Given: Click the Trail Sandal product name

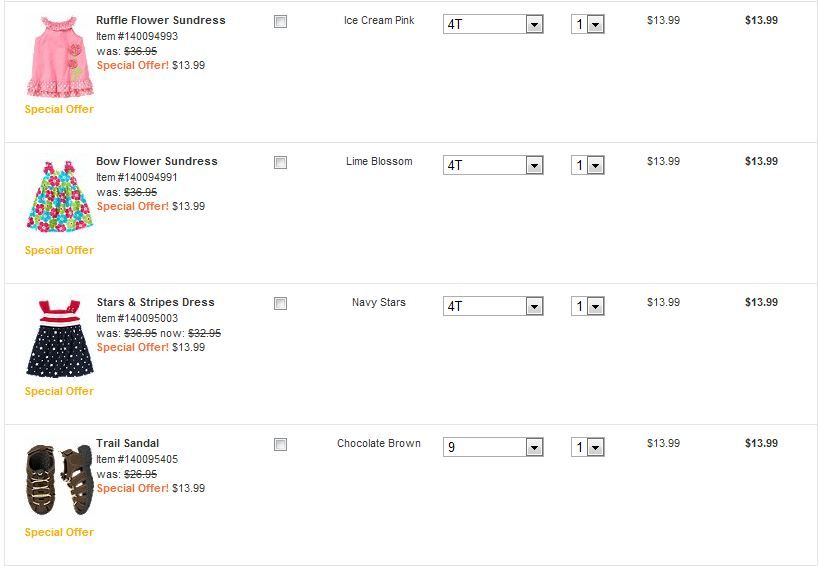Looking at the screenshot, I should 128,443.
